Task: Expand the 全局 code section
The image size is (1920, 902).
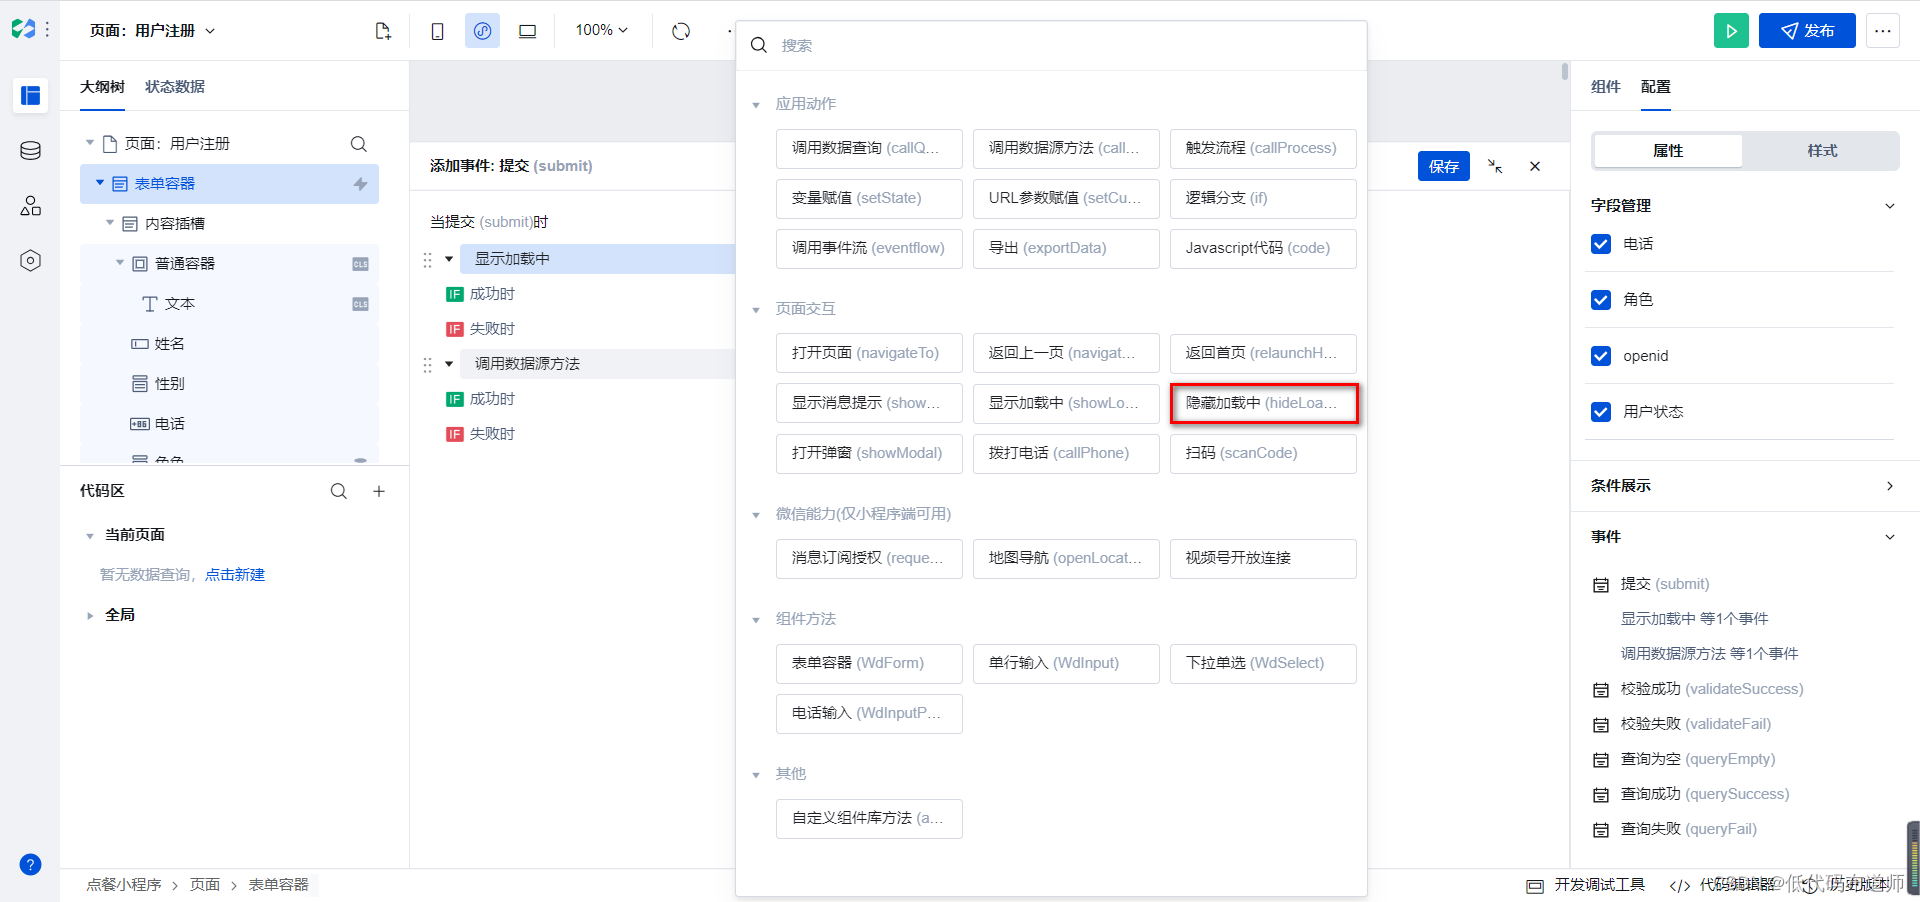Action: (90, 616)
